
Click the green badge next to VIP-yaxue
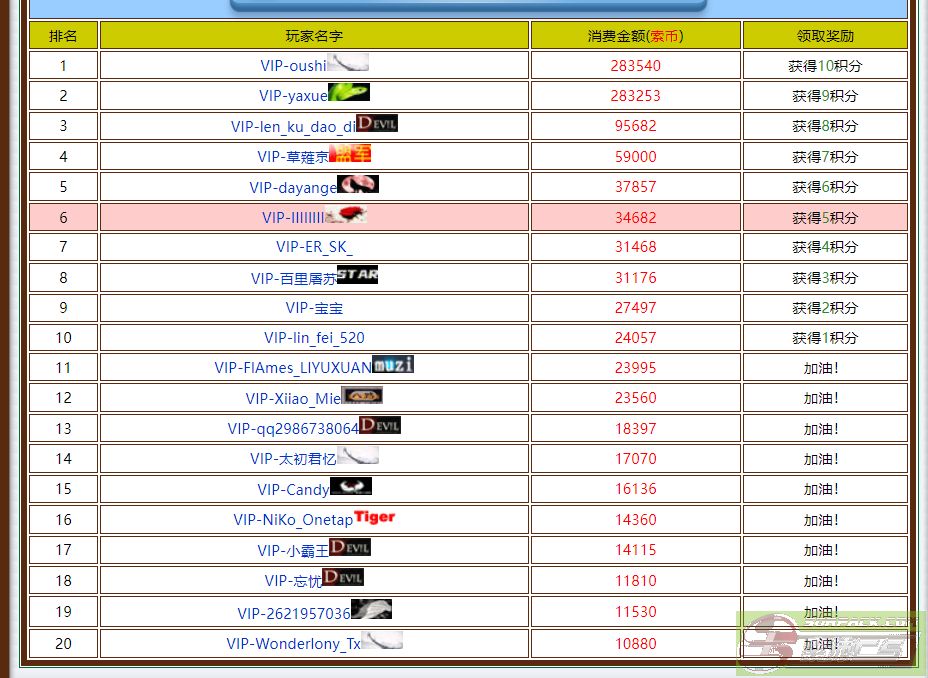[349, 92]
